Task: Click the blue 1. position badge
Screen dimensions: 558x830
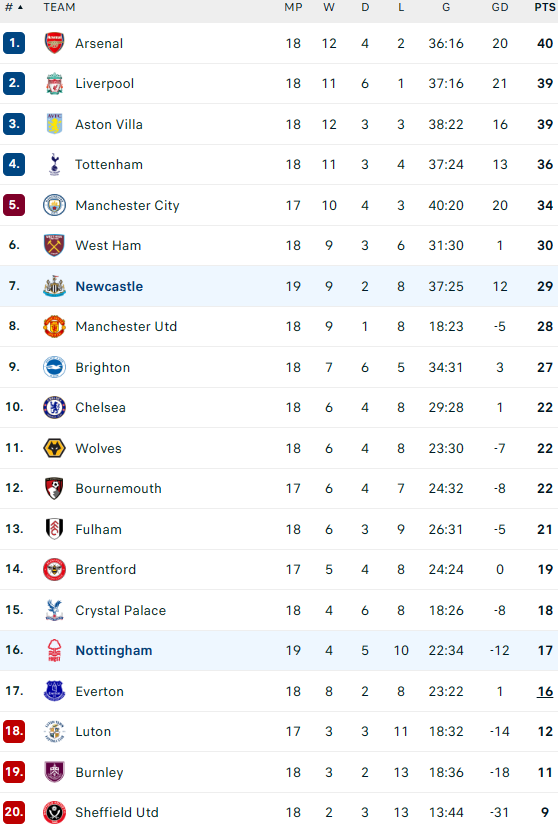Action: 14,43
